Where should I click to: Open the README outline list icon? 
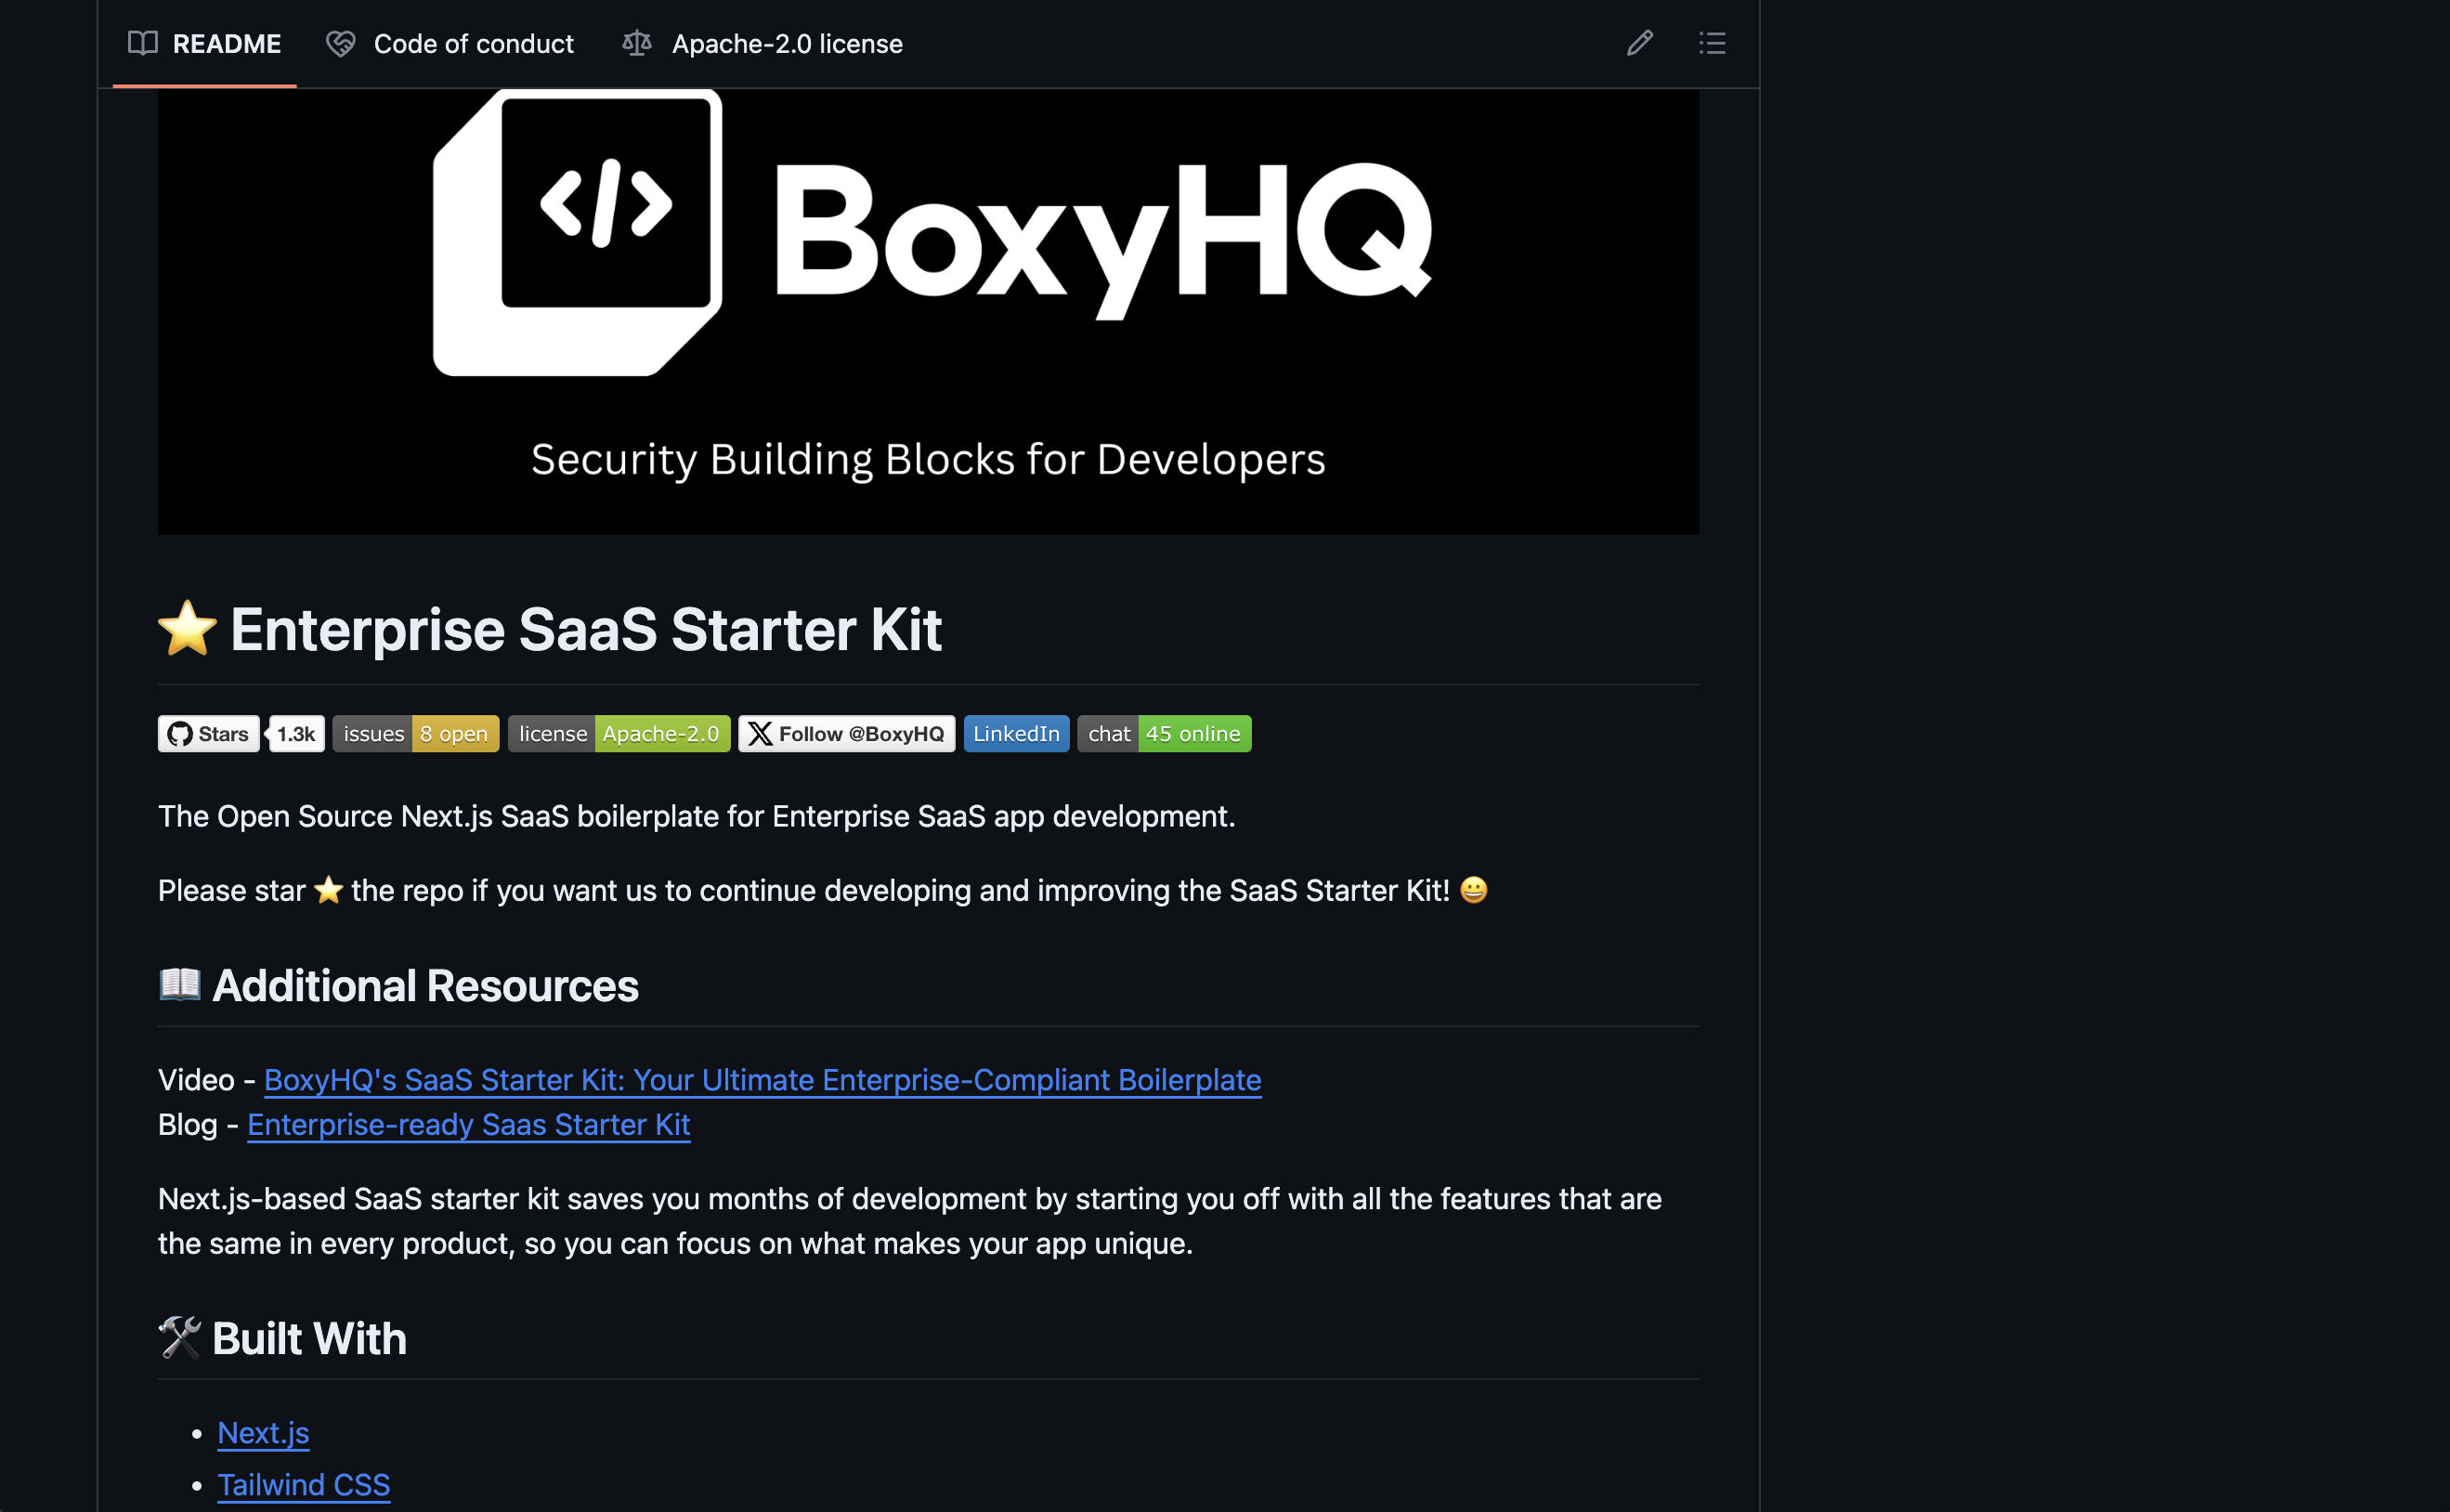1712,43
